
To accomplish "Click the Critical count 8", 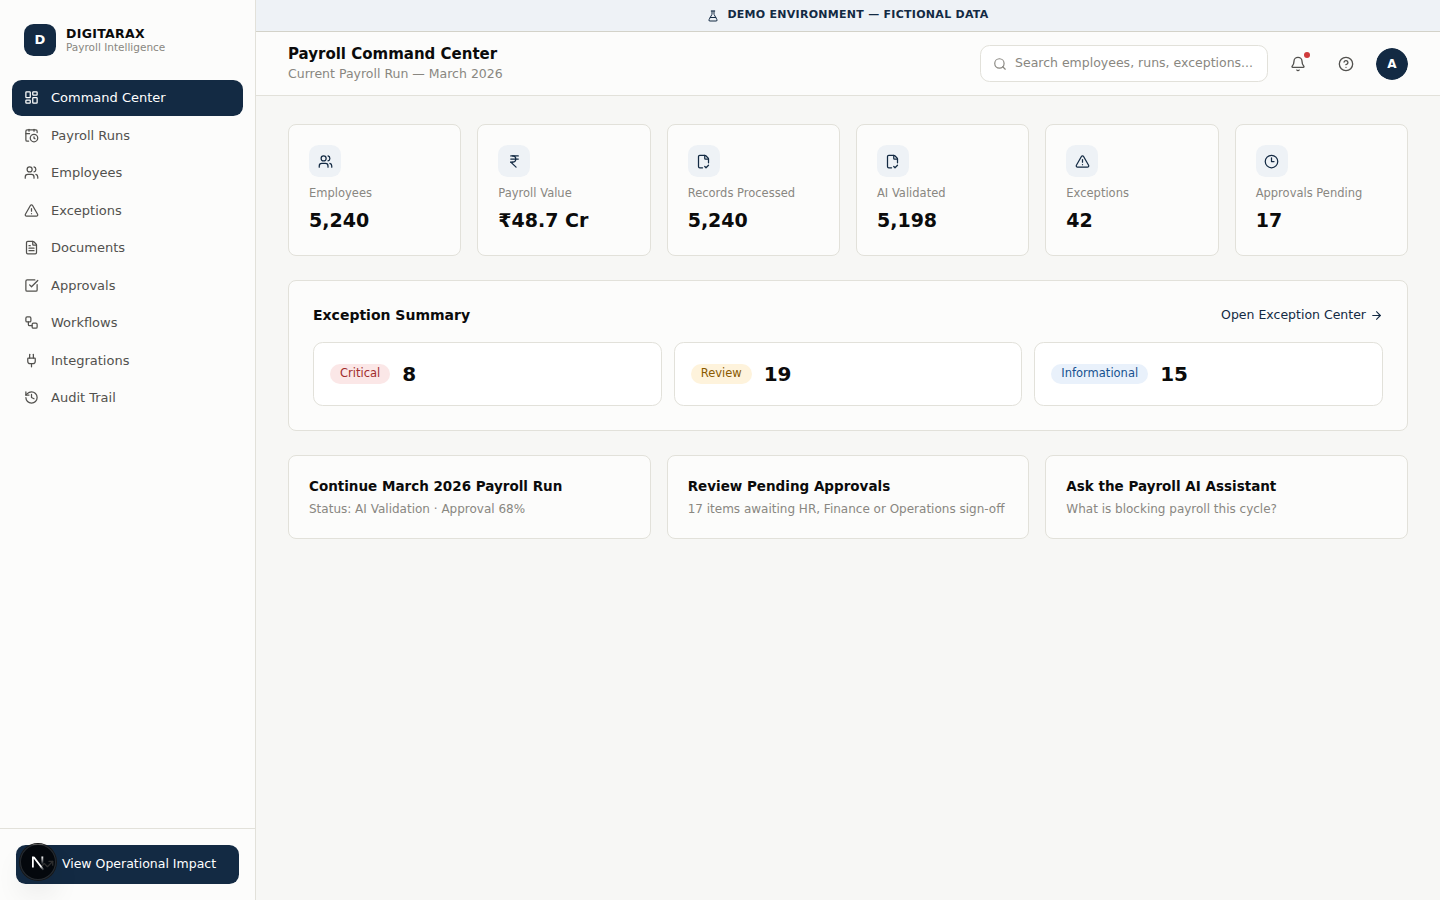I will point(409,374).
